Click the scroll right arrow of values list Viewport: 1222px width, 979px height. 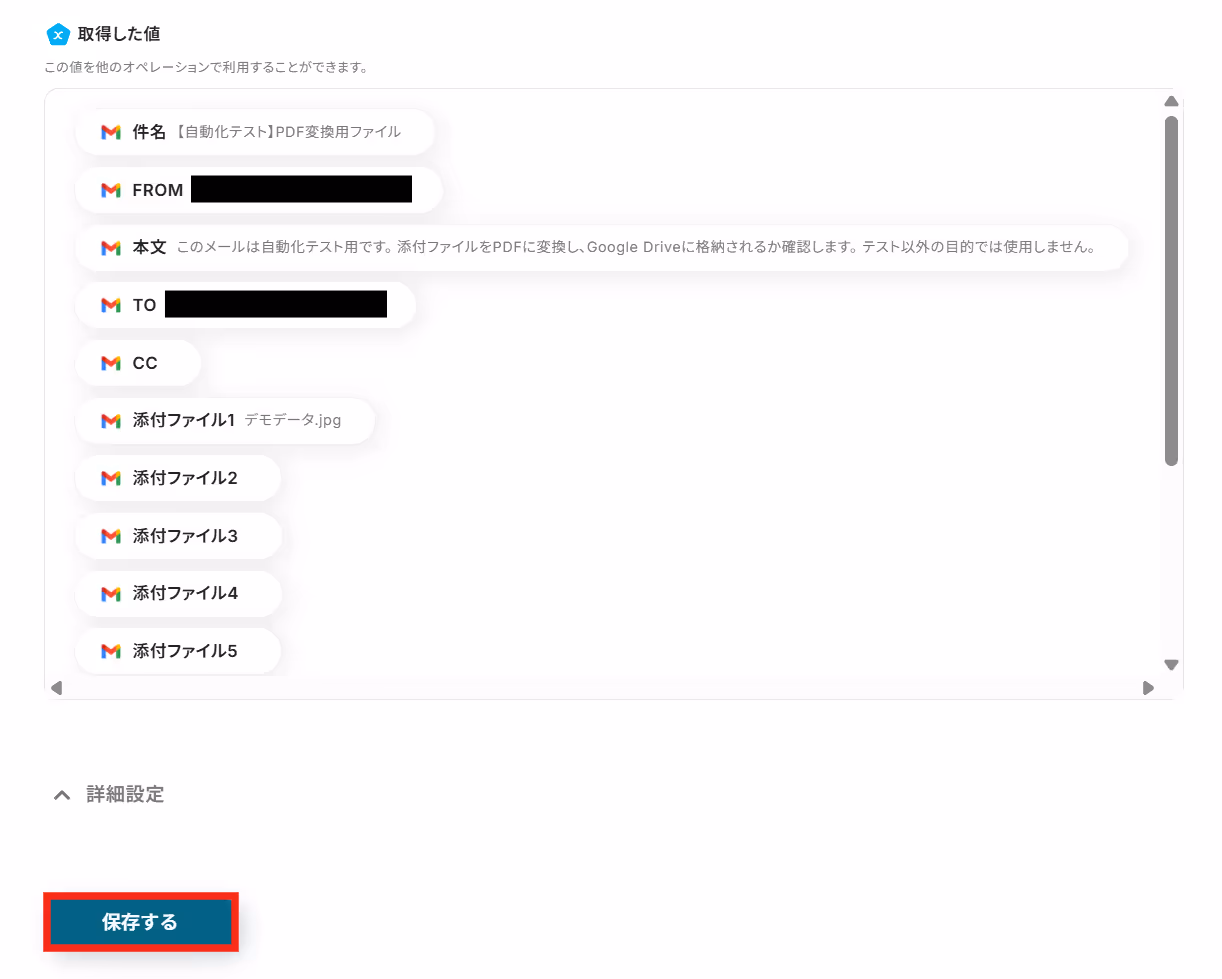tap(1148, 688)
